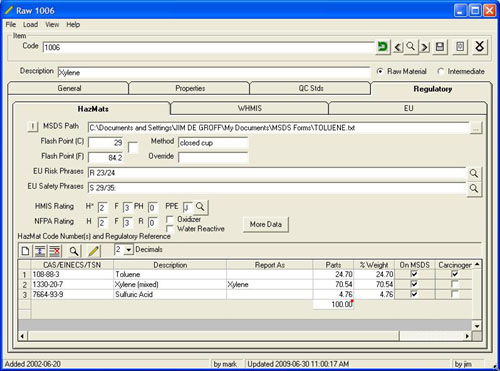Viewport: 500px width, 371px height.
Task: Switch to the General tab
Action: (x=69, y=88)
